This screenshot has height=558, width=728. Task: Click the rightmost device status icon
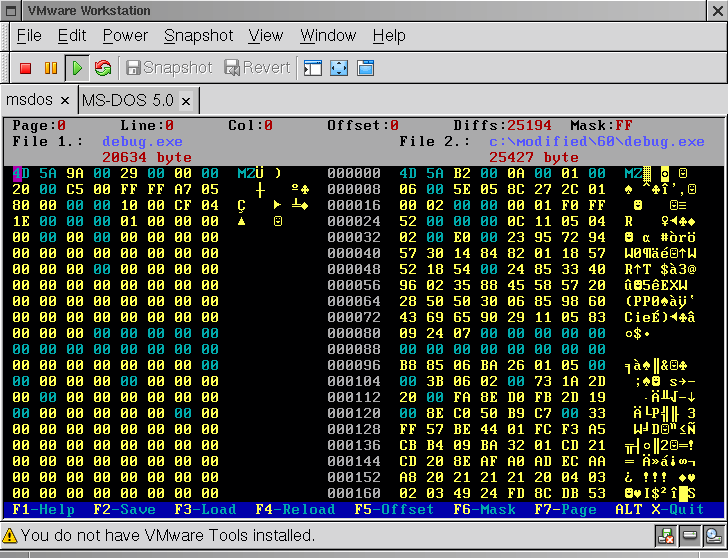[713, 536]
